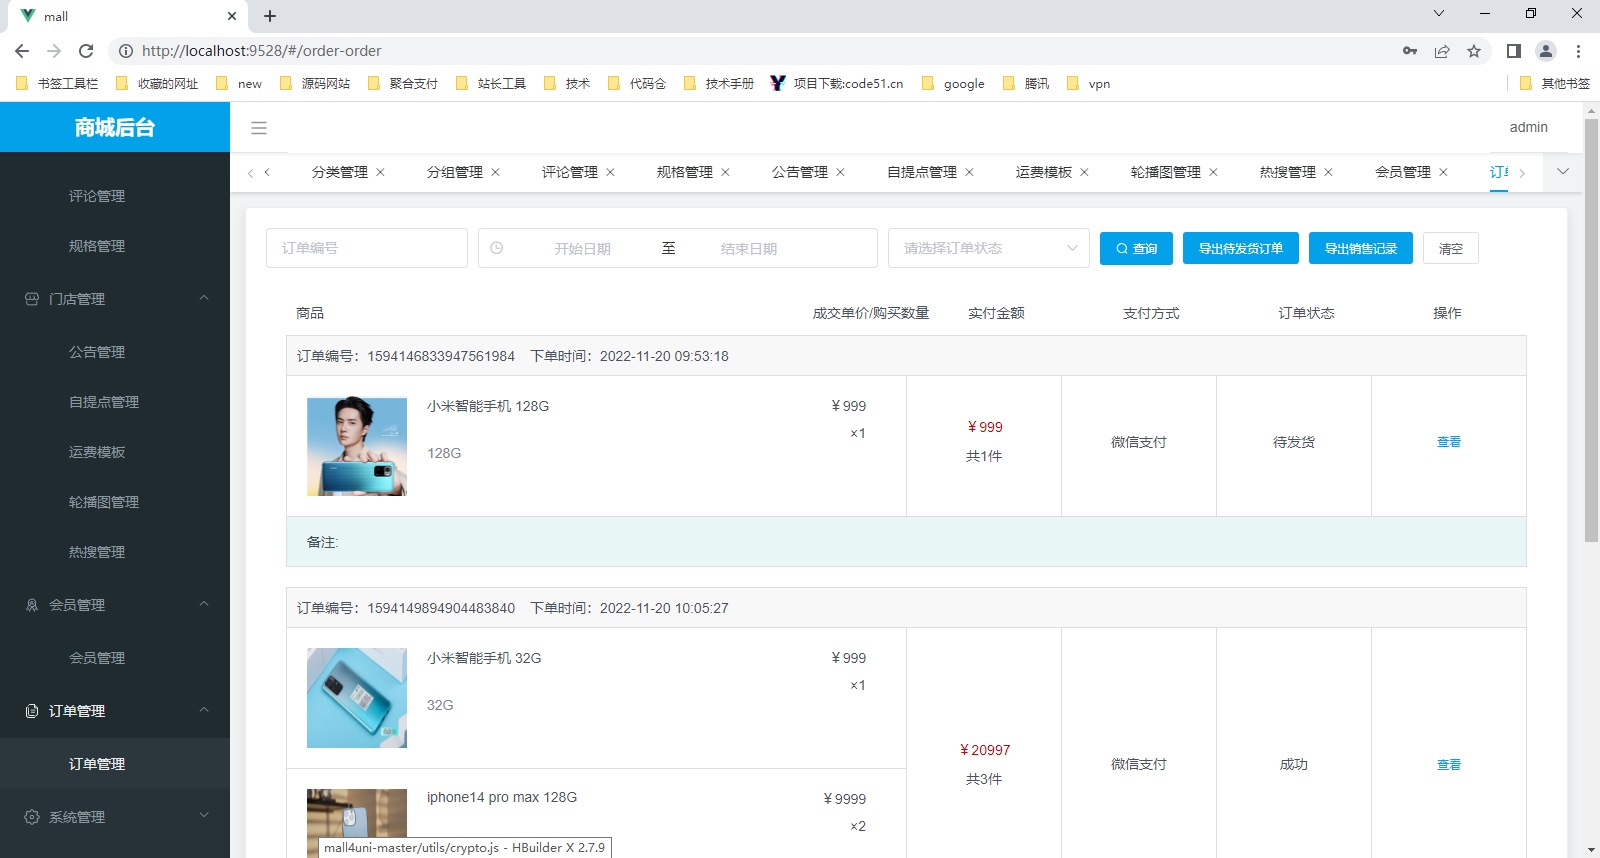This screenshot has height=858, width=1600.
Task: Open the 项目下载:code51.cn bookmark
Action: click(x=836, y=84)
